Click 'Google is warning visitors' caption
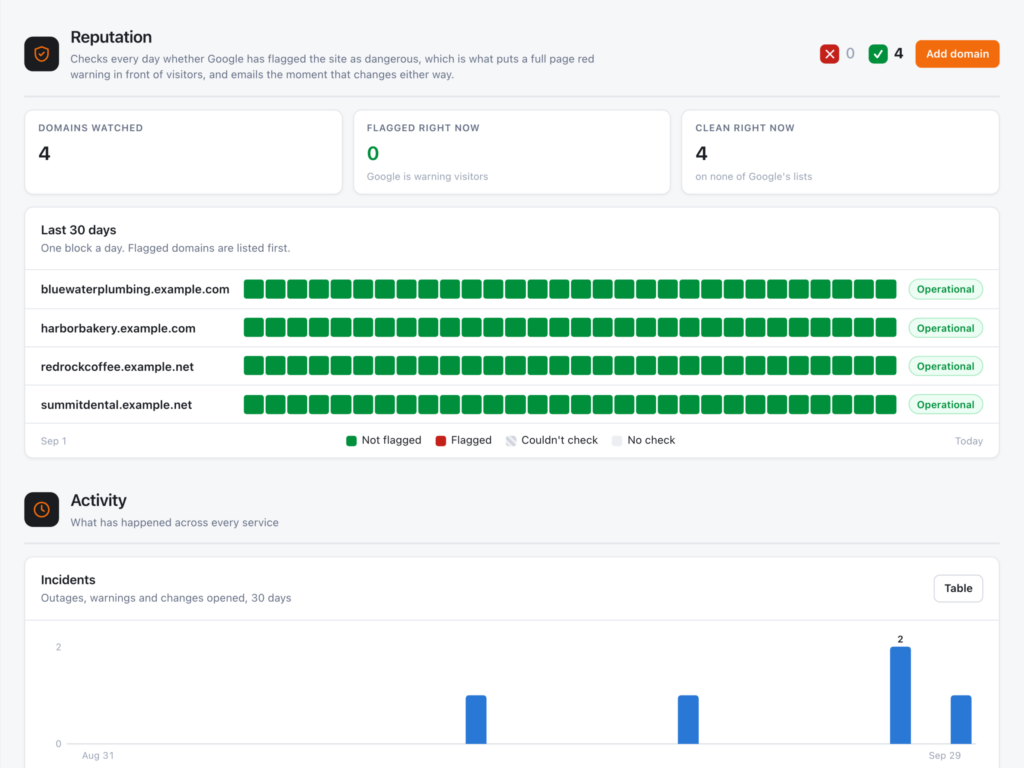This screenshot has height=768, width=1024. click(427, 176)
